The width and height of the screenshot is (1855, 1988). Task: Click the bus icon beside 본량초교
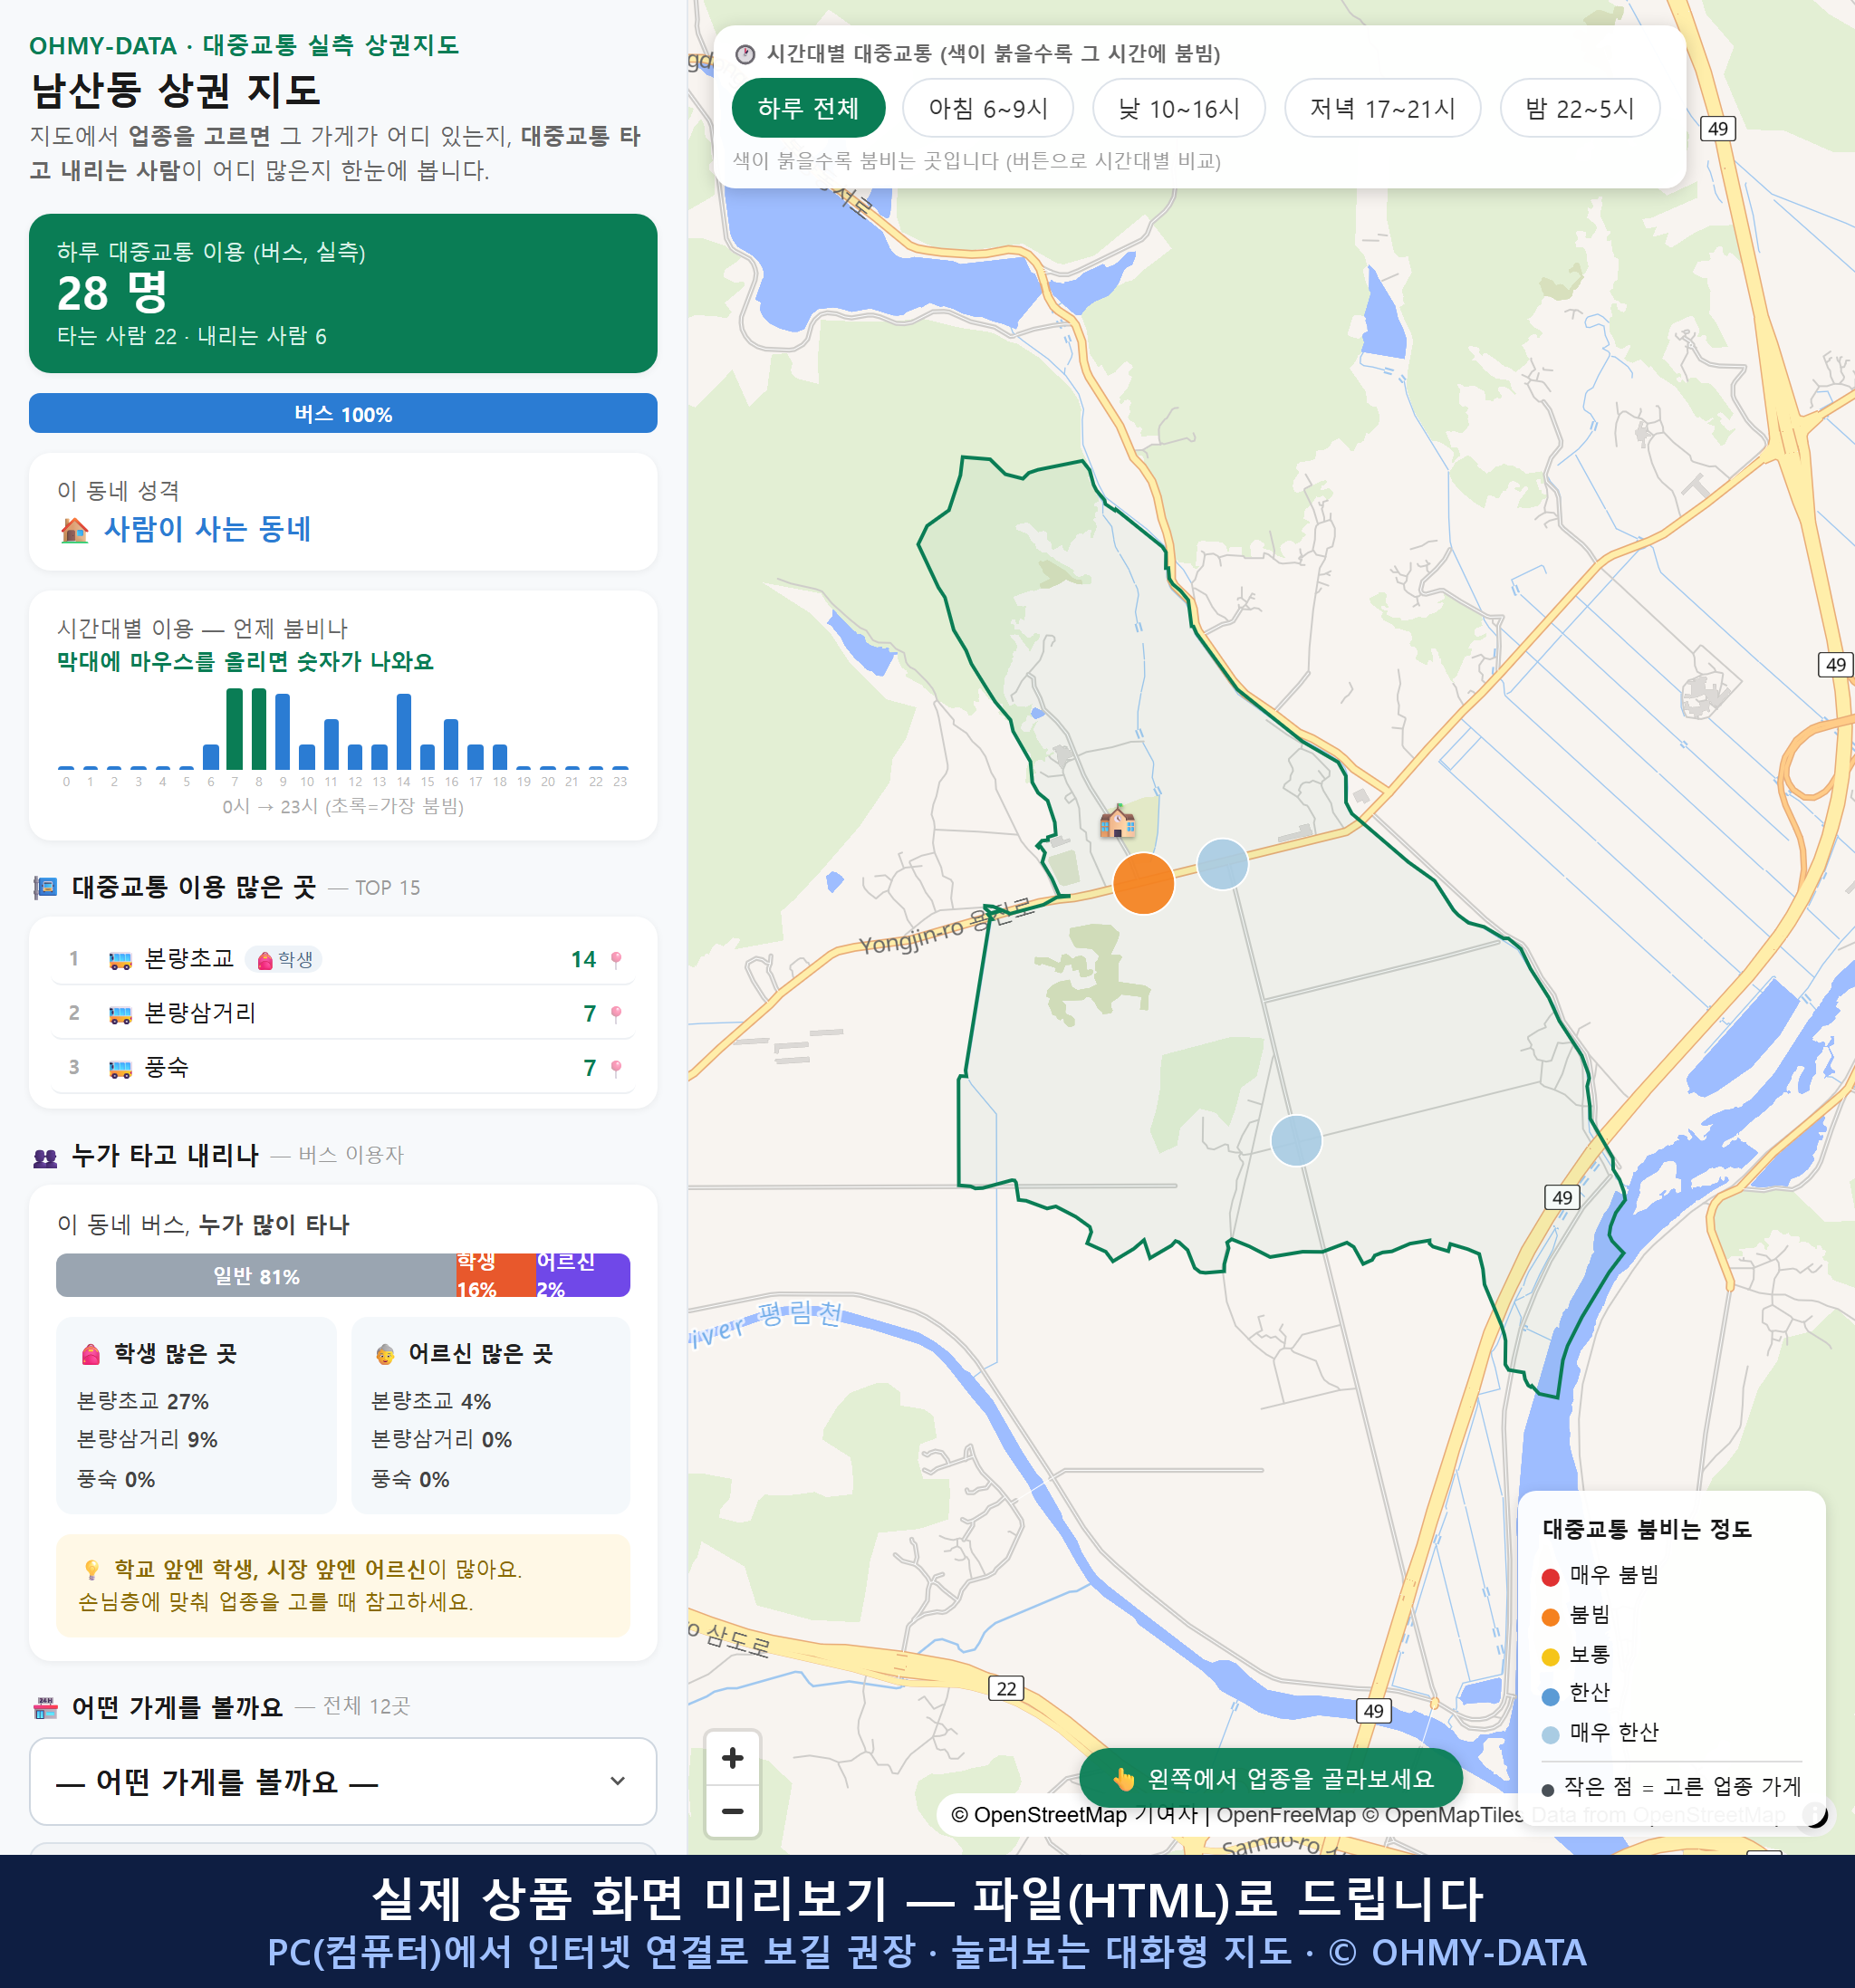120,961
